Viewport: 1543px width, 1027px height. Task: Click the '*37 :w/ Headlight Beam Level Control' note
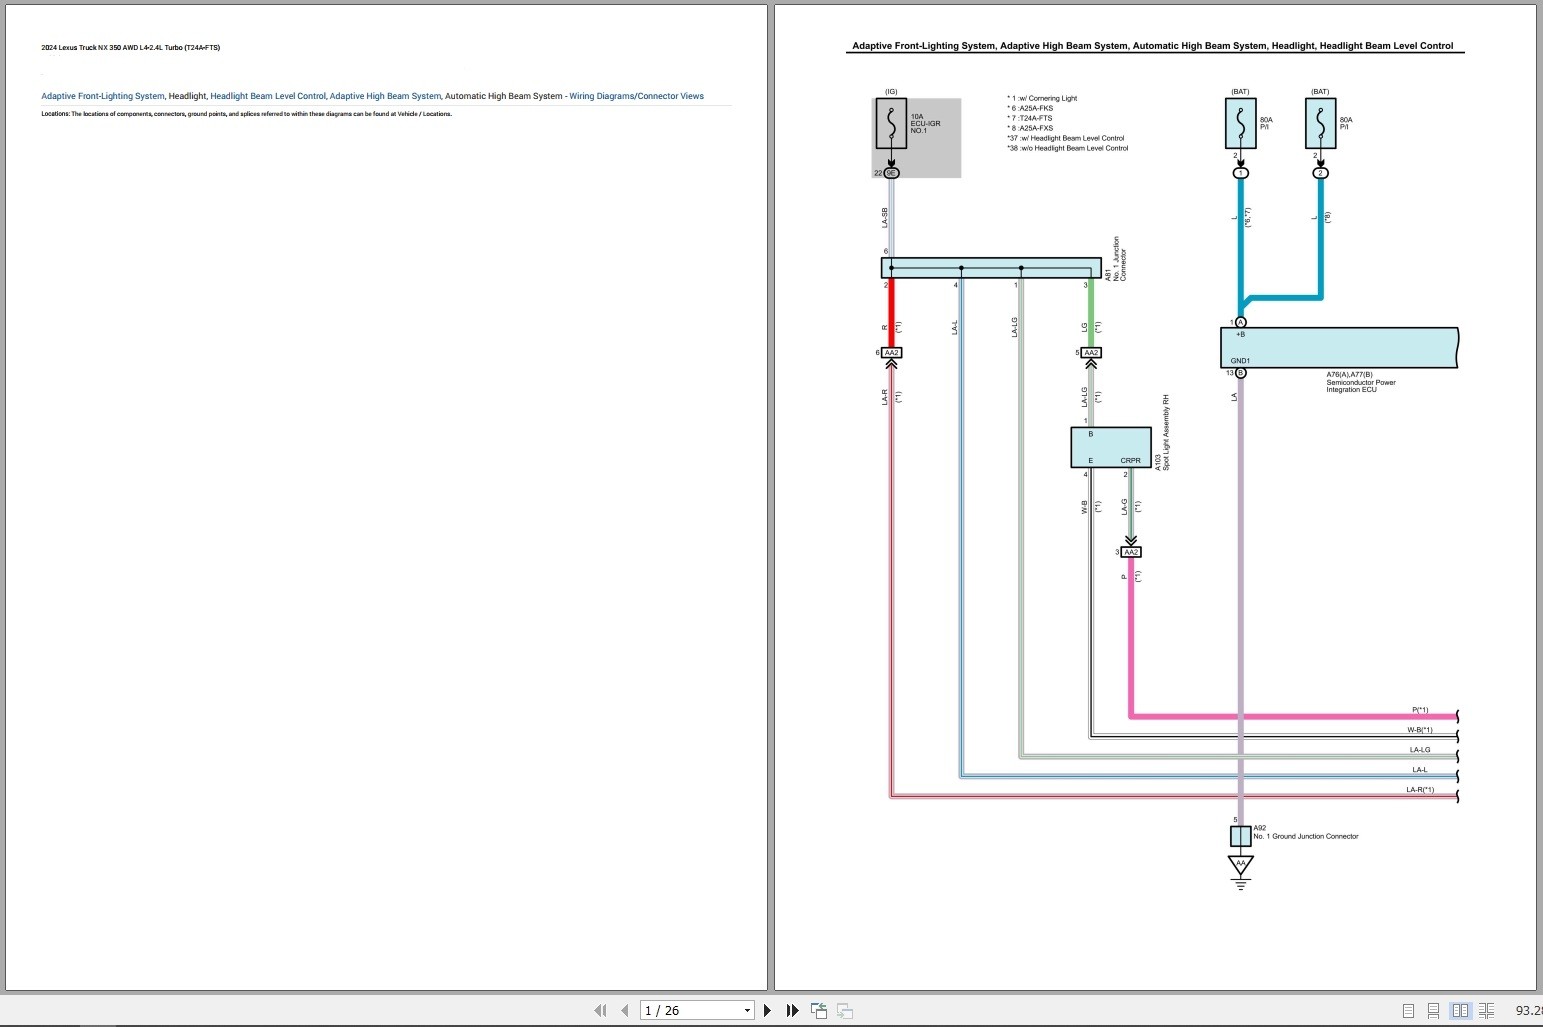(x=1065, y=138)
